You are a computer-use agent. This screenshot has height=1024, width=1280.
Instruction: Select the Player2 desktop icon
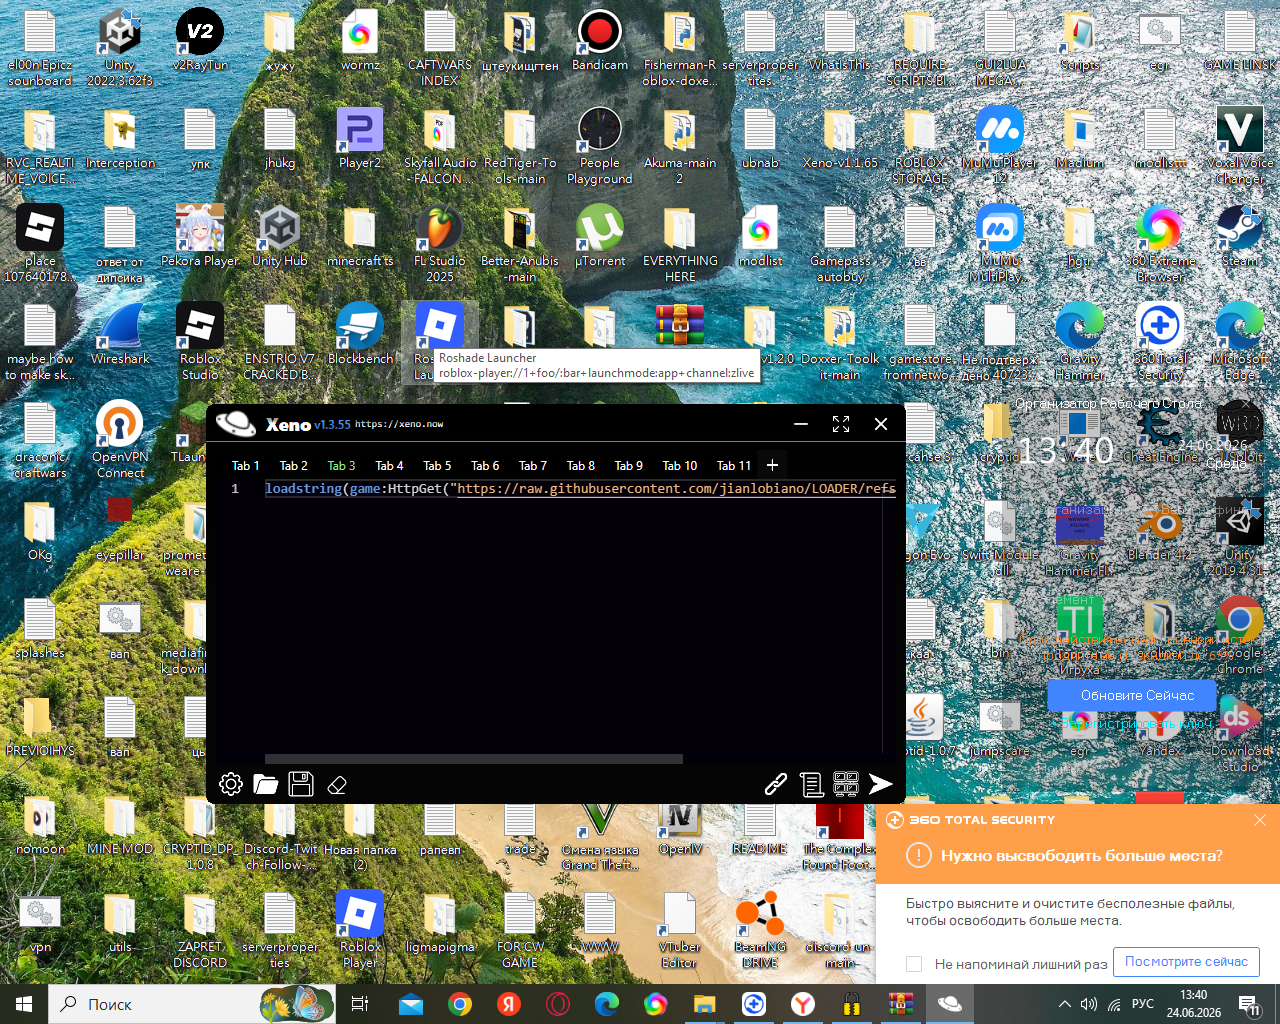click(360, 140)
